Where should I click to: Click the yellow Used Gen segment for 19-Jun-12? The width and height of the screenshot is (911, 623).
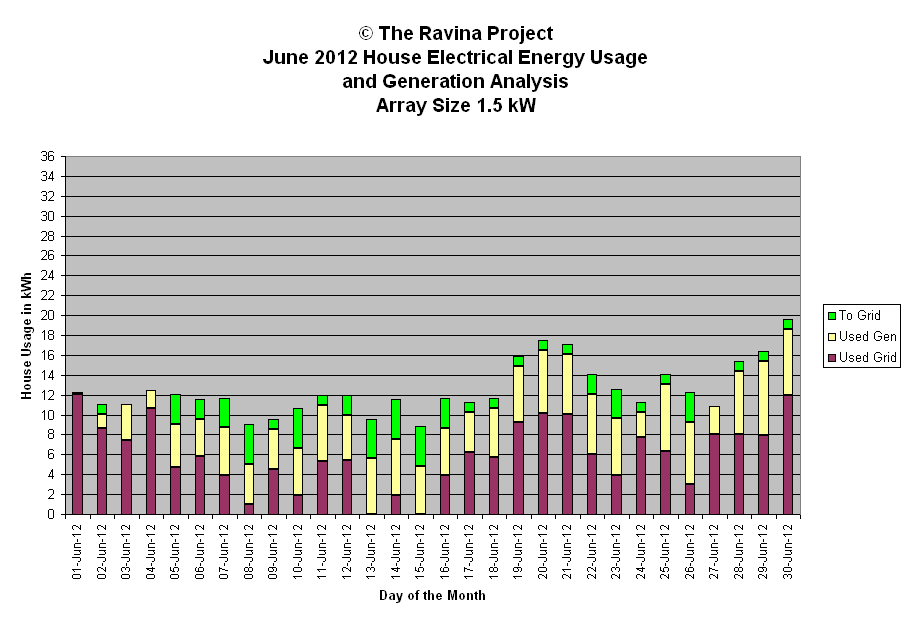click(x=518, y=394)
